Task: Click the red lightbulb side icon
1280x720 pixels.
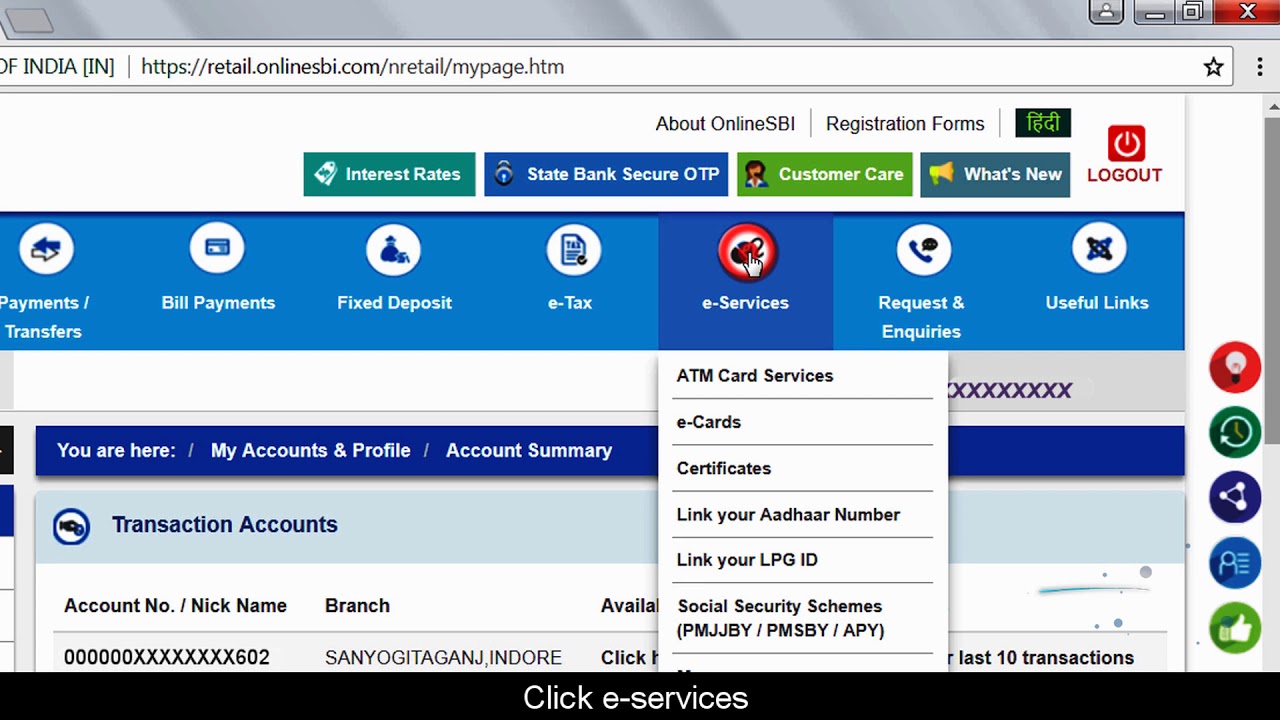Action: (x=1235, y=366)
